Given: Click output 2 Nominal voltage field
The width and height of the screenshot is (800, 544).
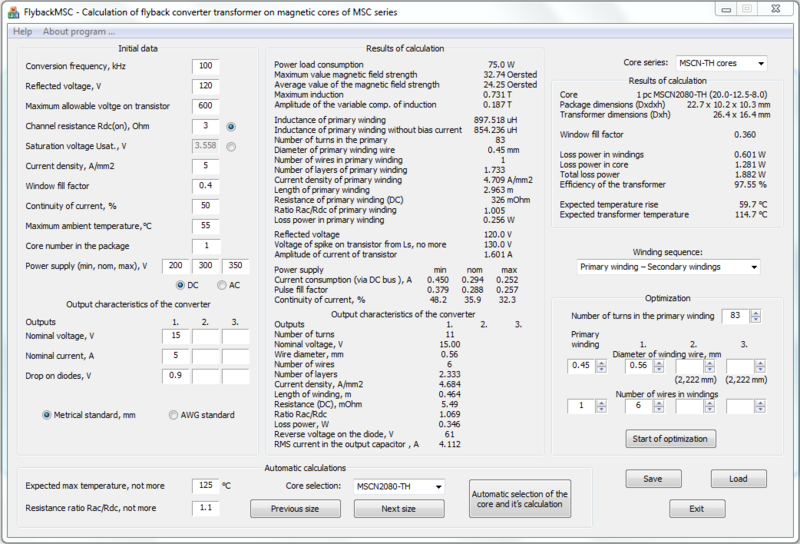Looking at the screenshot, I should pos(206,336).
